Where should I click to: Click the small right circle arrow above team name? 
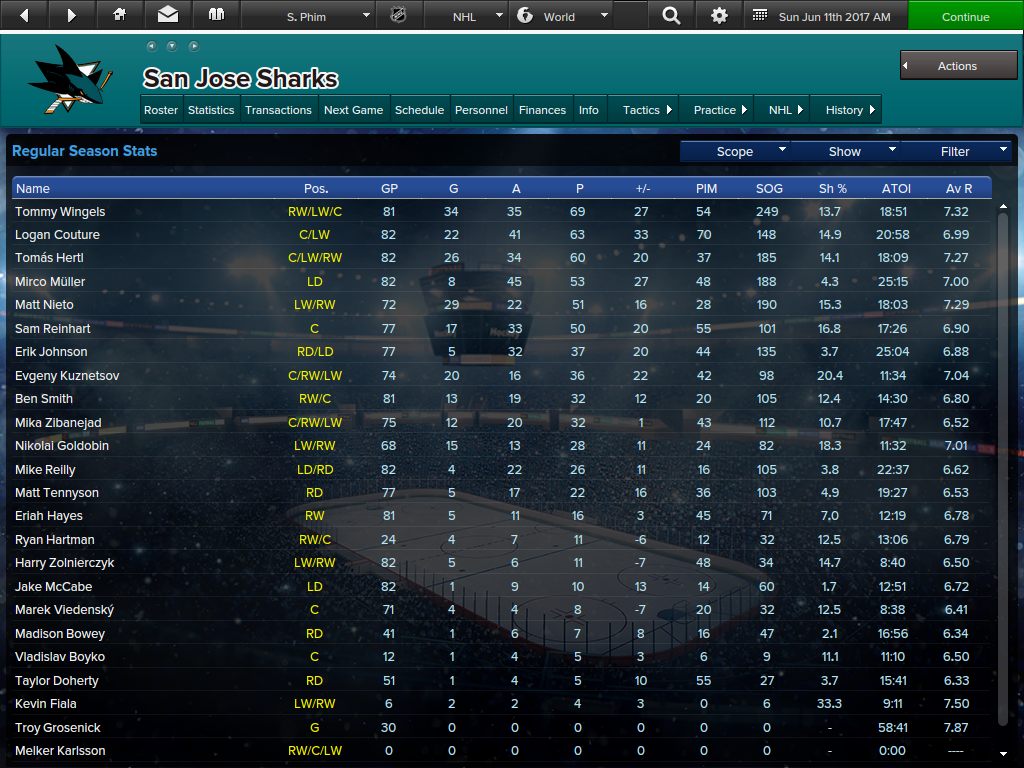[x=193, y=46]
